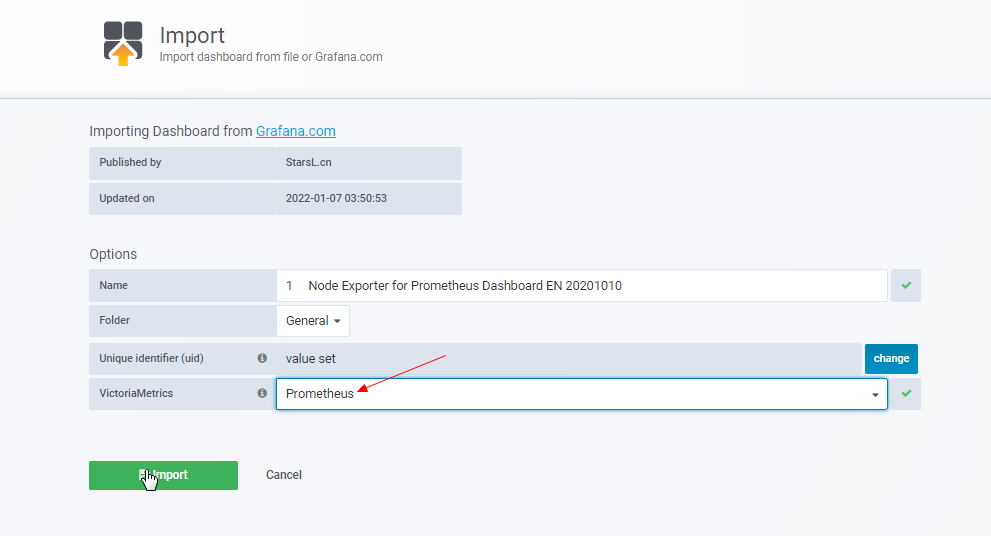The height and width of the screenshot is (536, 991).
Task: Click the 'value set' uid field
Action: pyautogui.click(x=569, y=359)
